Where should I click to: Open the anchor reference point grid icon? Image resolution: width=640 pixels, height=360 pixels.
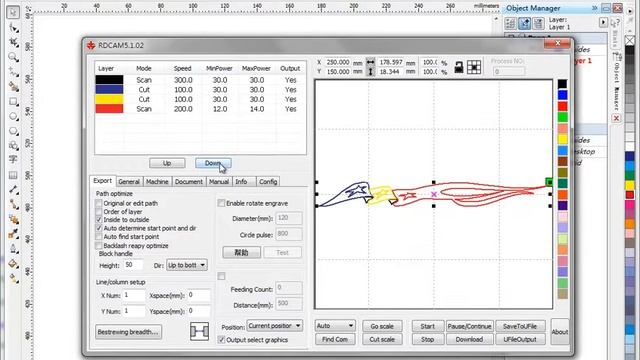[x=474, y=67]
